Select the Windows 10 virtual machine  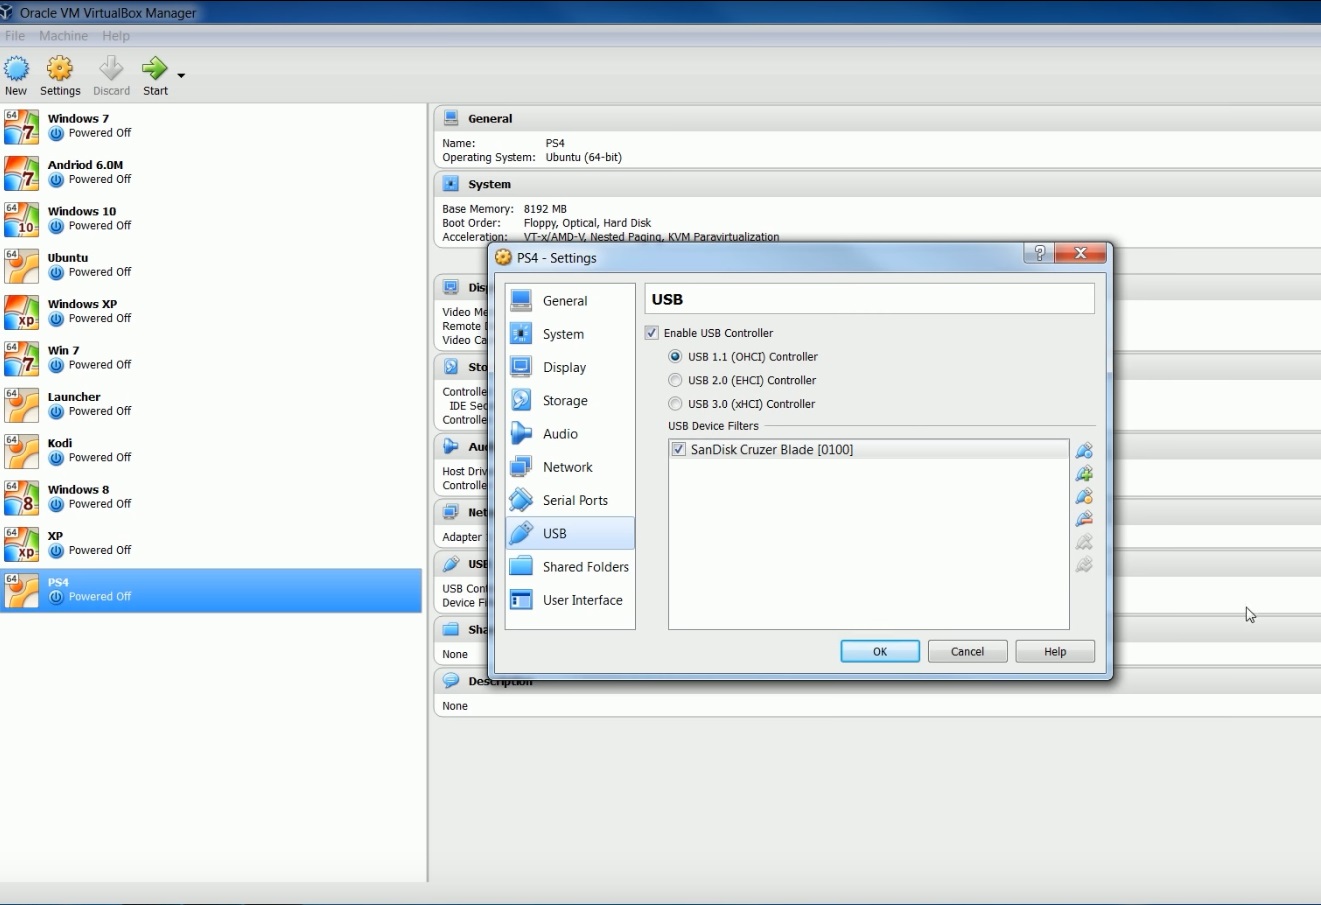(211, 219)
